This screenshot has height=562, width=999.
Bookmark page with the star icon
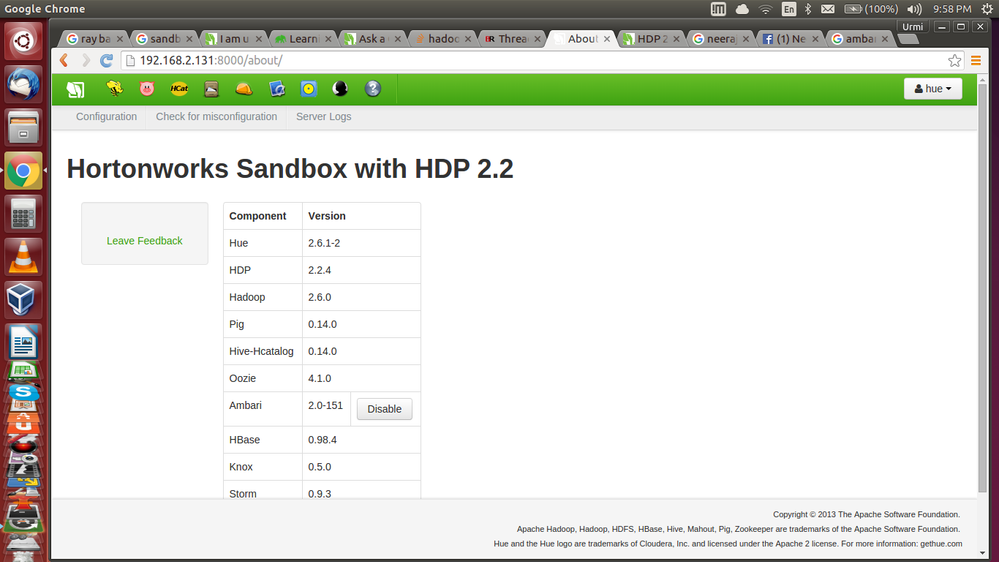pos(954,61)
